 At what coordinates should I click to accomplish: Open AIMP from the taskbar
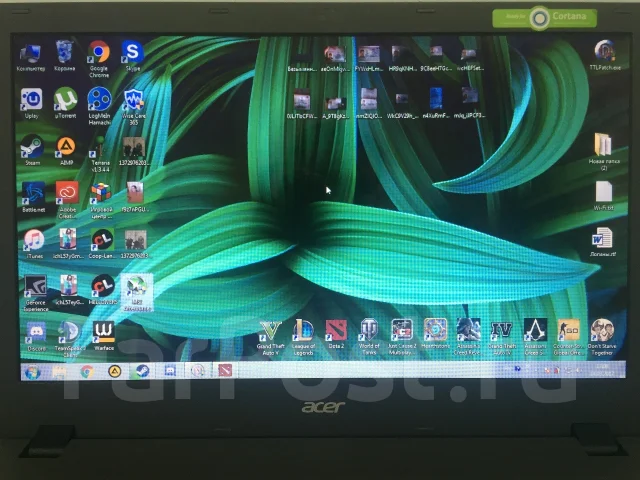pos(115,371)
